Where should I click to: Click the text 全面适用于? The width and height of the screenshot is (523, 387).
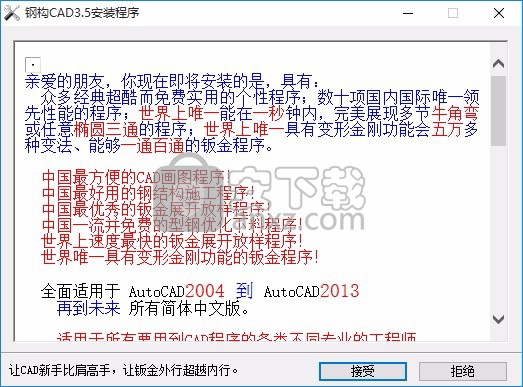click(x=80, y=291)
